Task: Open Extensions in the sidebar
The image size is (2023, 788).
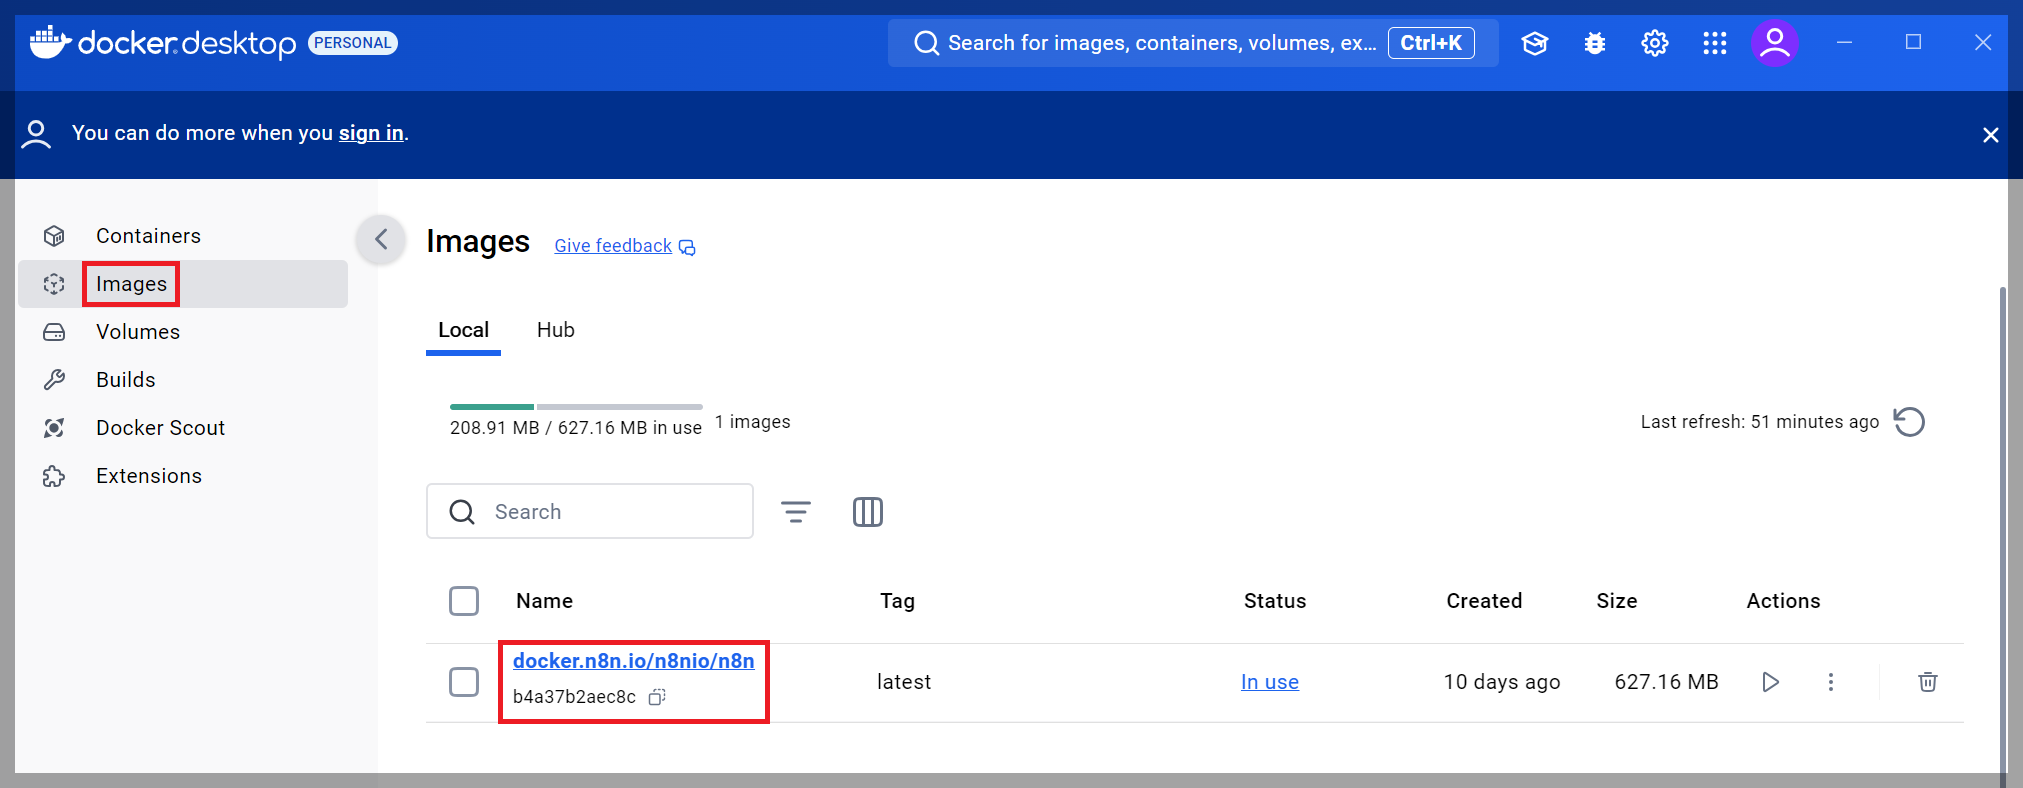Action: [x=183, y=476]
